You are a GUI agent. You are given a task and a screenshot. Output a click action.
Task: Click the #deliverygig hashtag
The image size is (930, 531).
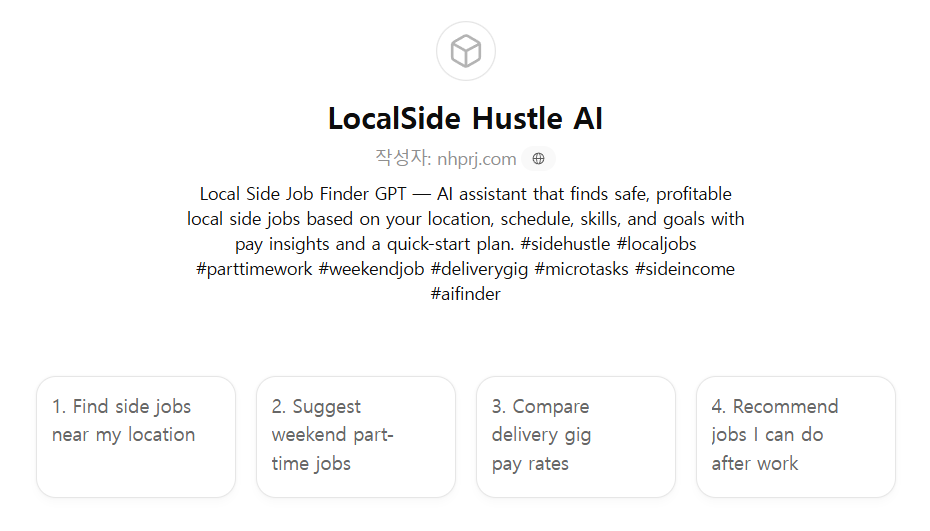pos(480,269)
